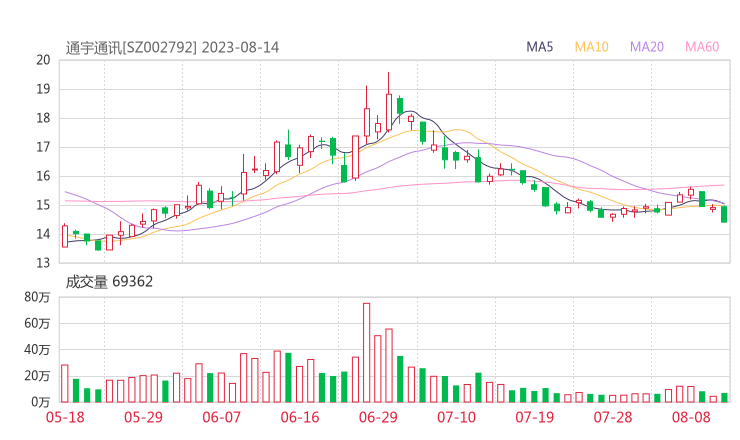Click the pink MA60 legend entry
The image size is (740, 440).
[702, 47]
